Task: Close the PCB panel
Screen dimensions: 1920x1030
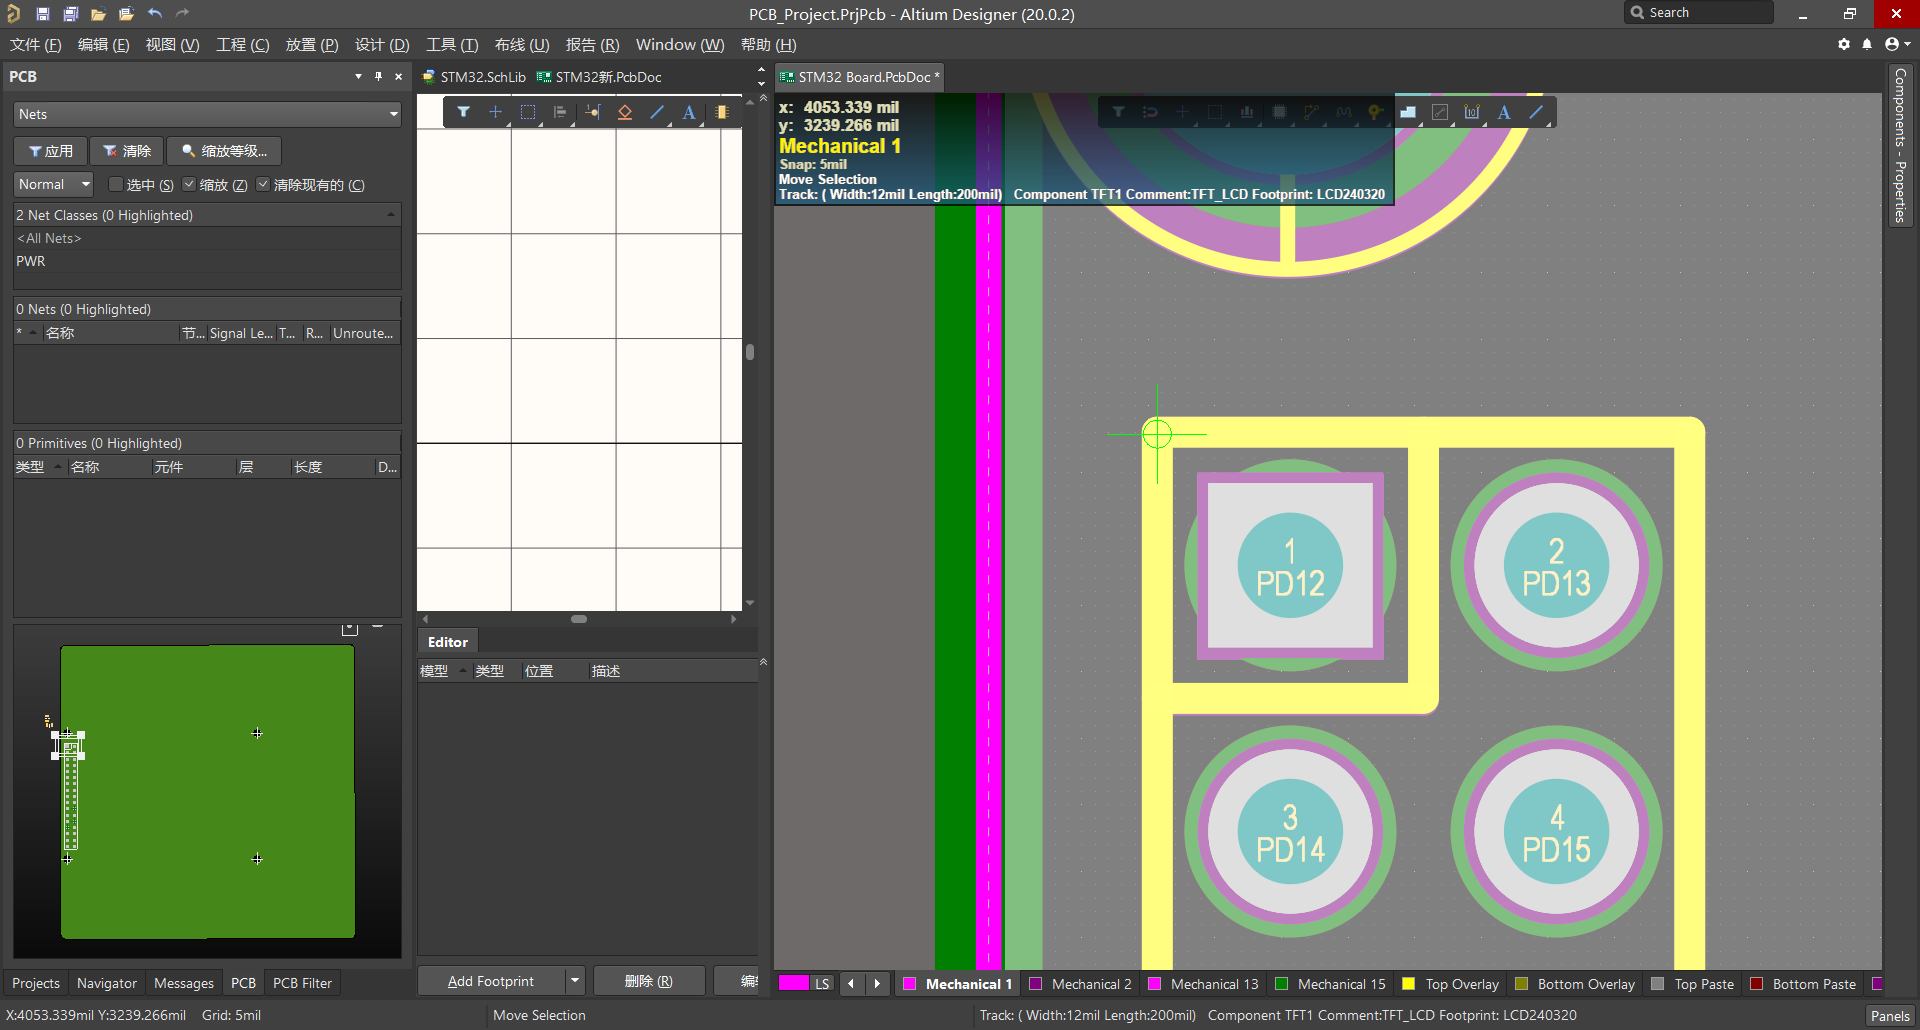Action: [398, 76]
